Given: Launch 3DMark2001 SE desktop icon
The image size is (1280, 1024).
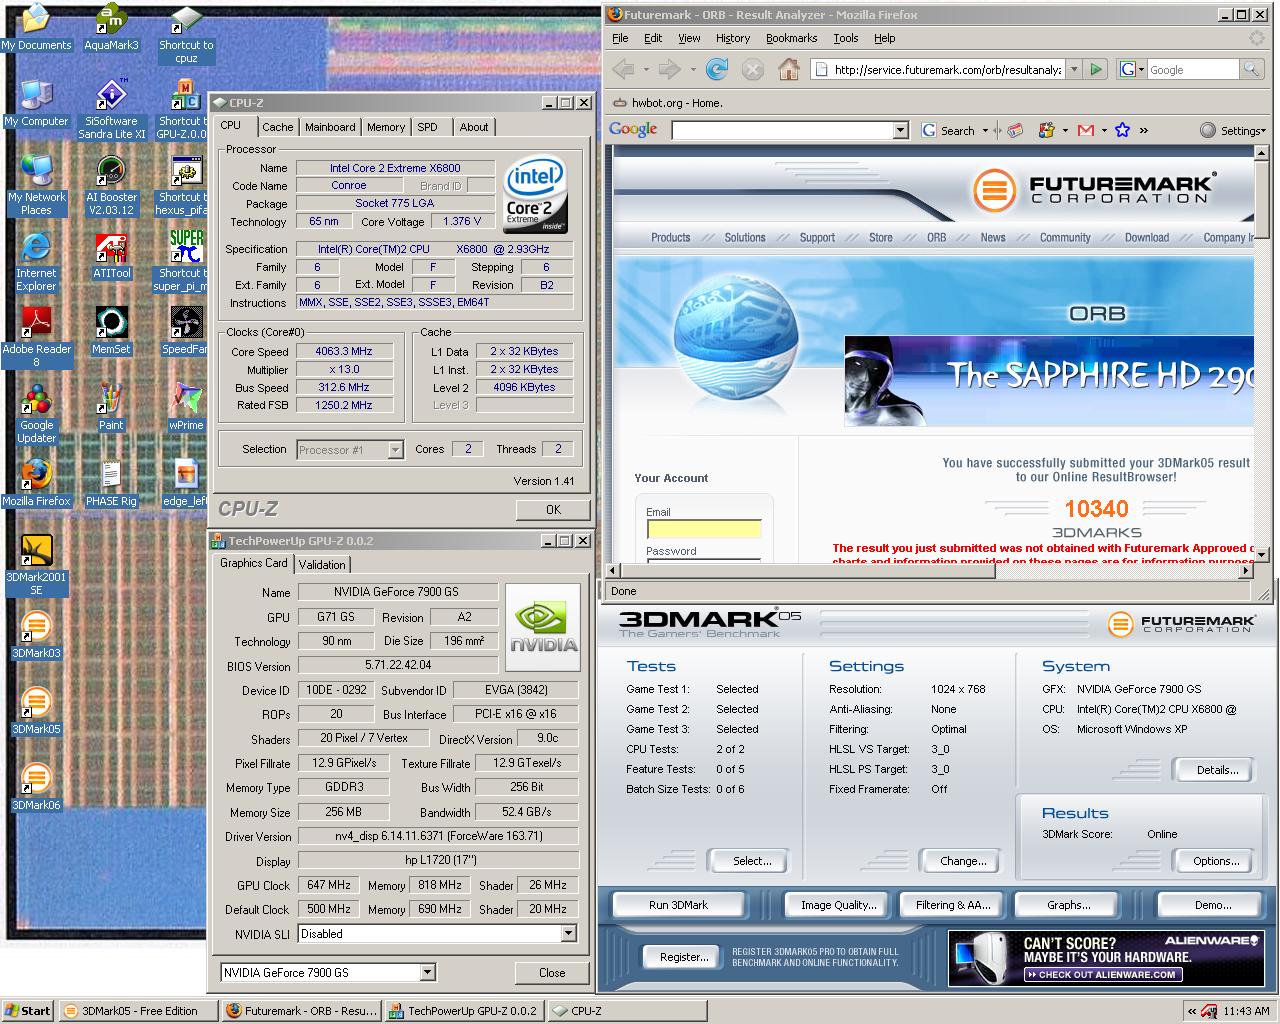Looking at the screenshot, I should [x=36, y=565].
